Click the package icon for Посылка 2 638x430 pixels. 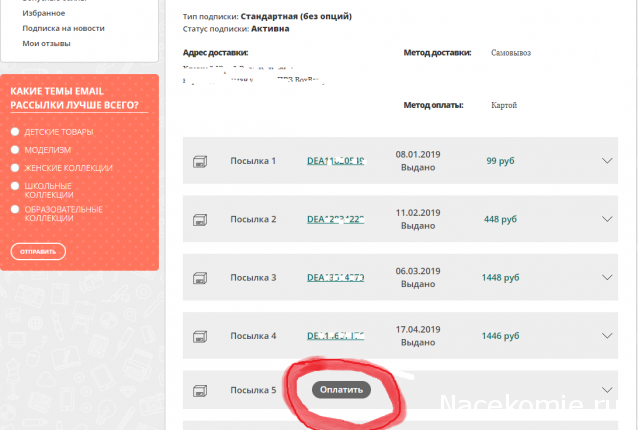[x=199, y=219]
